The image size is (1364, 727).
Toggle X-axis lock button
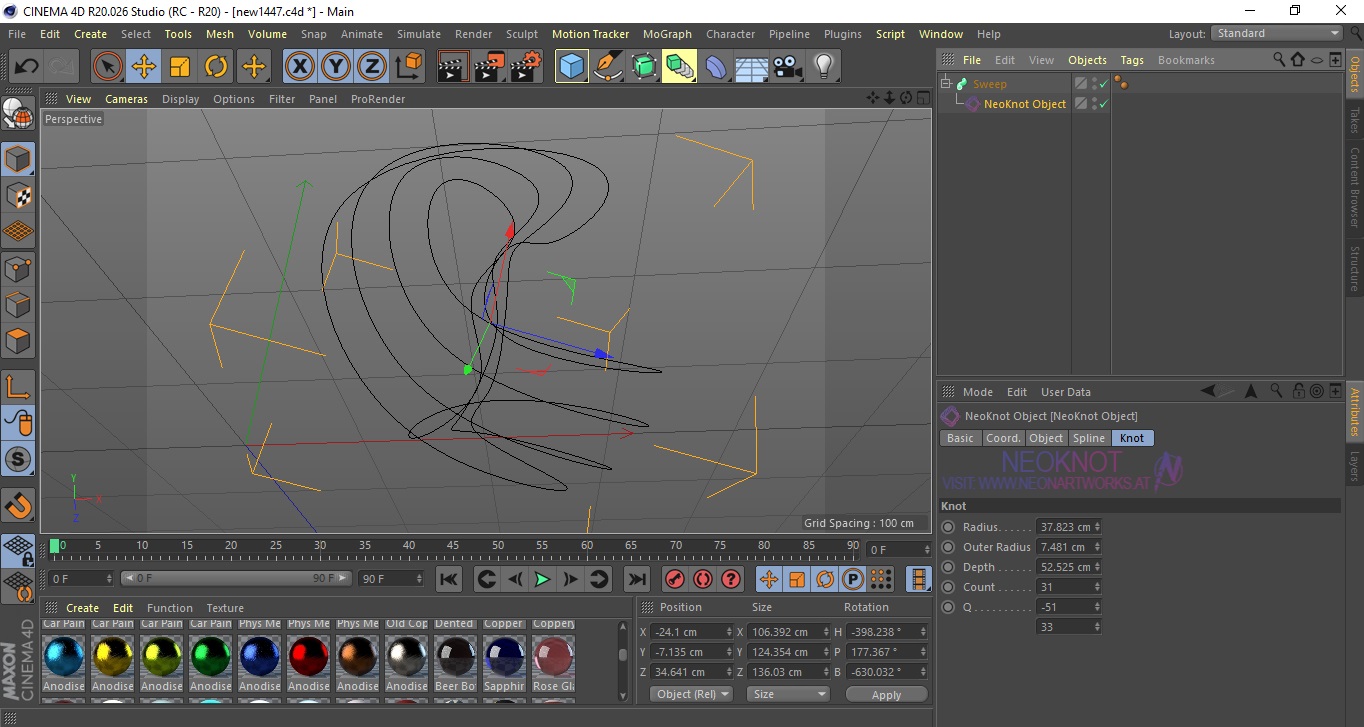click(x=298, y=67)
